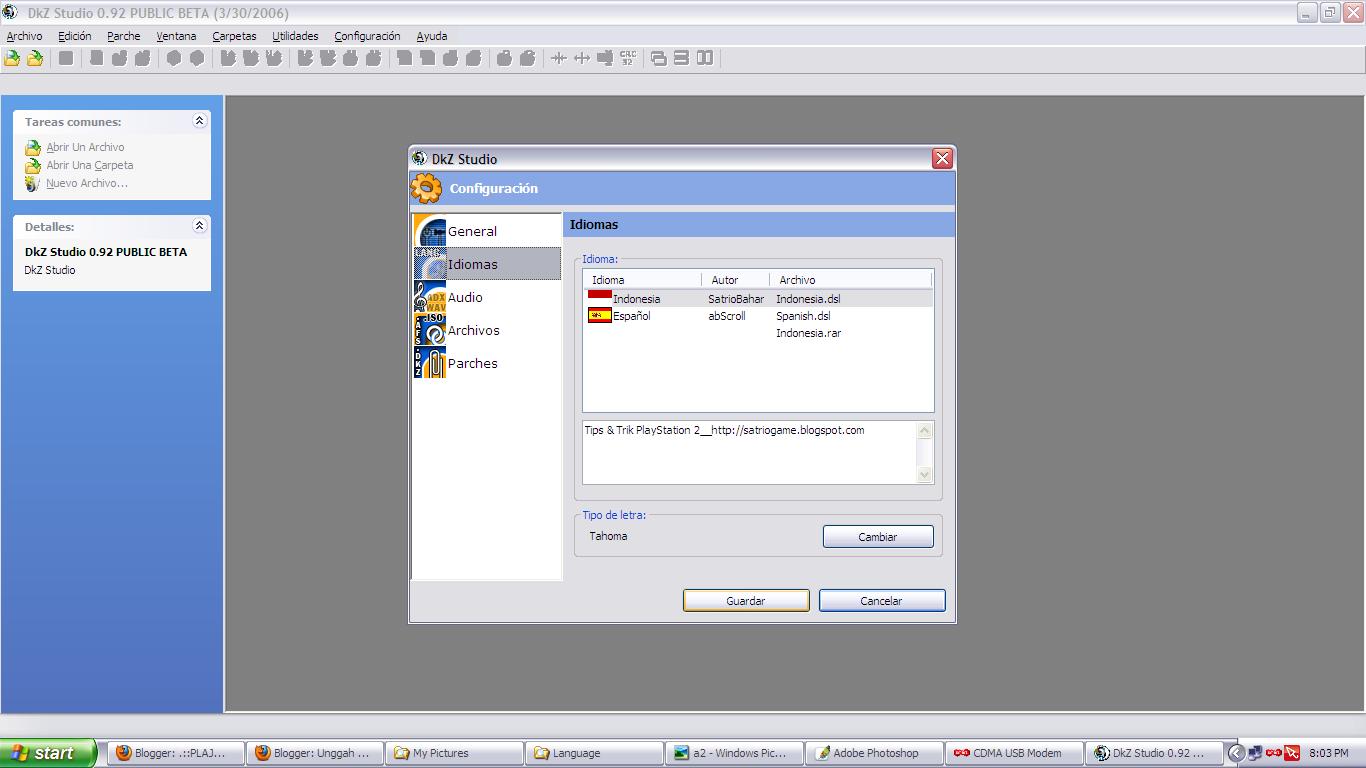Click the Indonesian flag icon

tap(599, 298)
